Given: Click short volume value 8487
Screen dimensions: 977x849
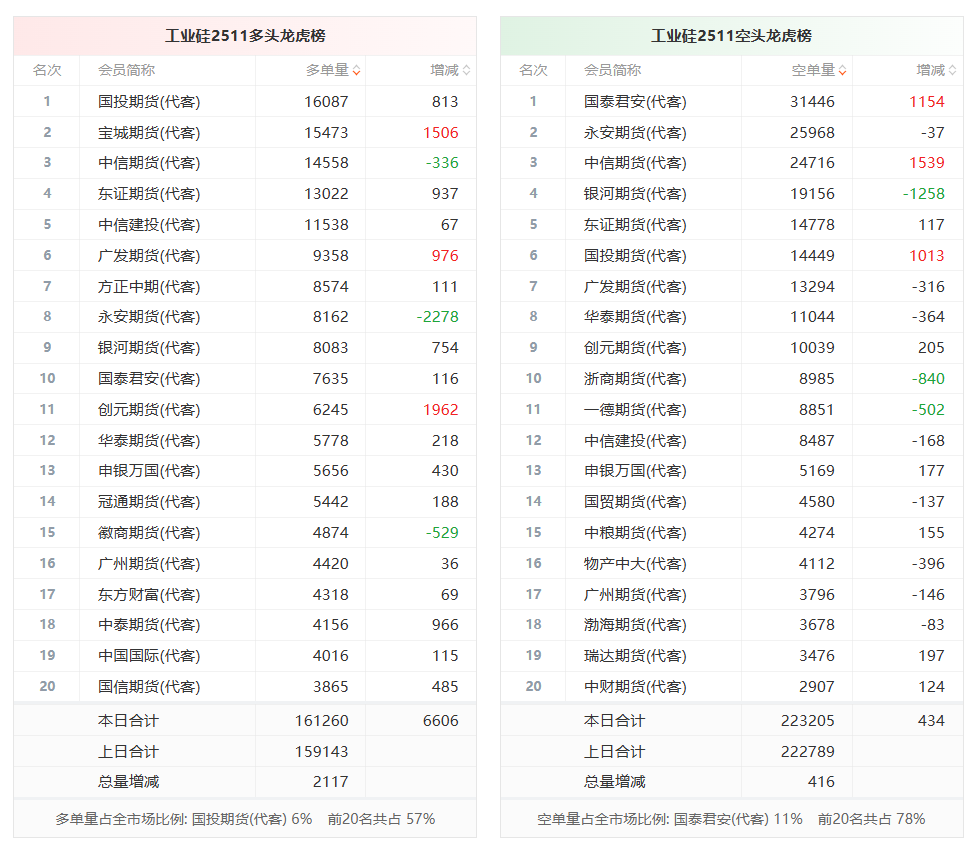Looking at the screenshot, I should [x=817, y=440].
